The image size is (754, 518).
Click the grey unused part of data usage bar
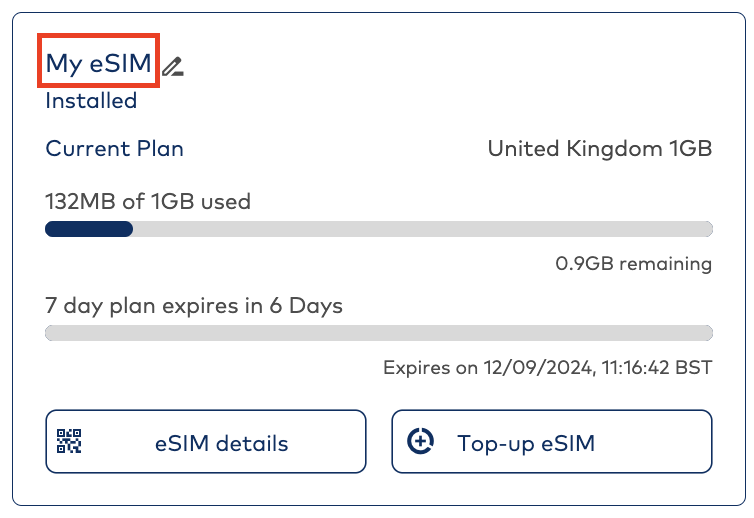point(420,229)
